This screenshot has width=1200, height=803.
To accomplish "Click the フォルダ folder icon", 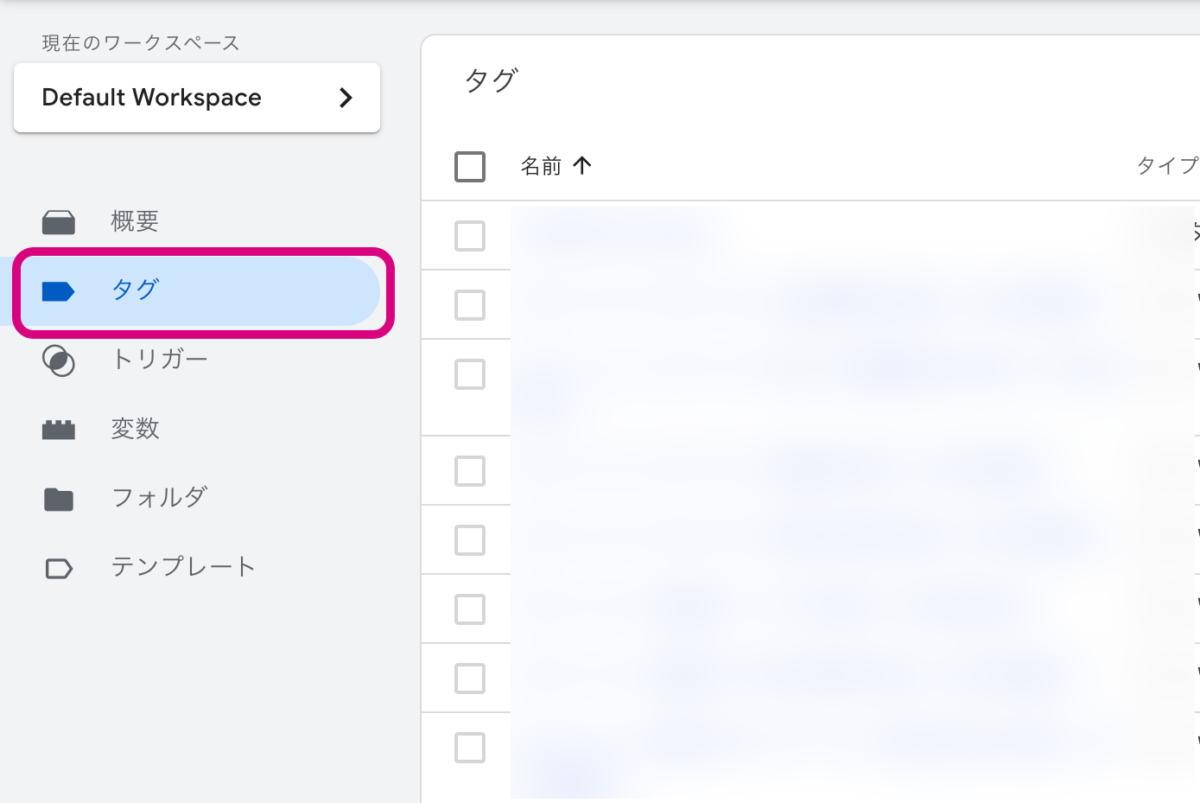I will click(x=59, y=499).
